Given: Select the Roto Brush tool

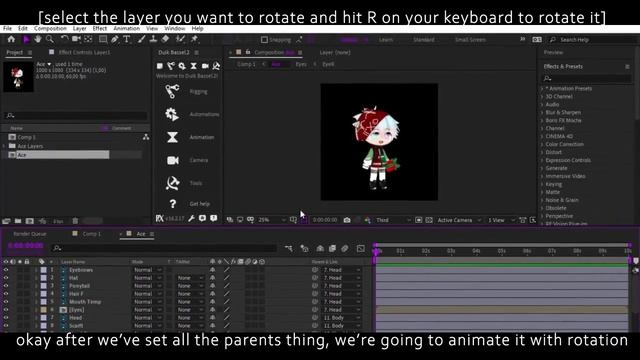Looking at the screenshot, I should [180, 39].
